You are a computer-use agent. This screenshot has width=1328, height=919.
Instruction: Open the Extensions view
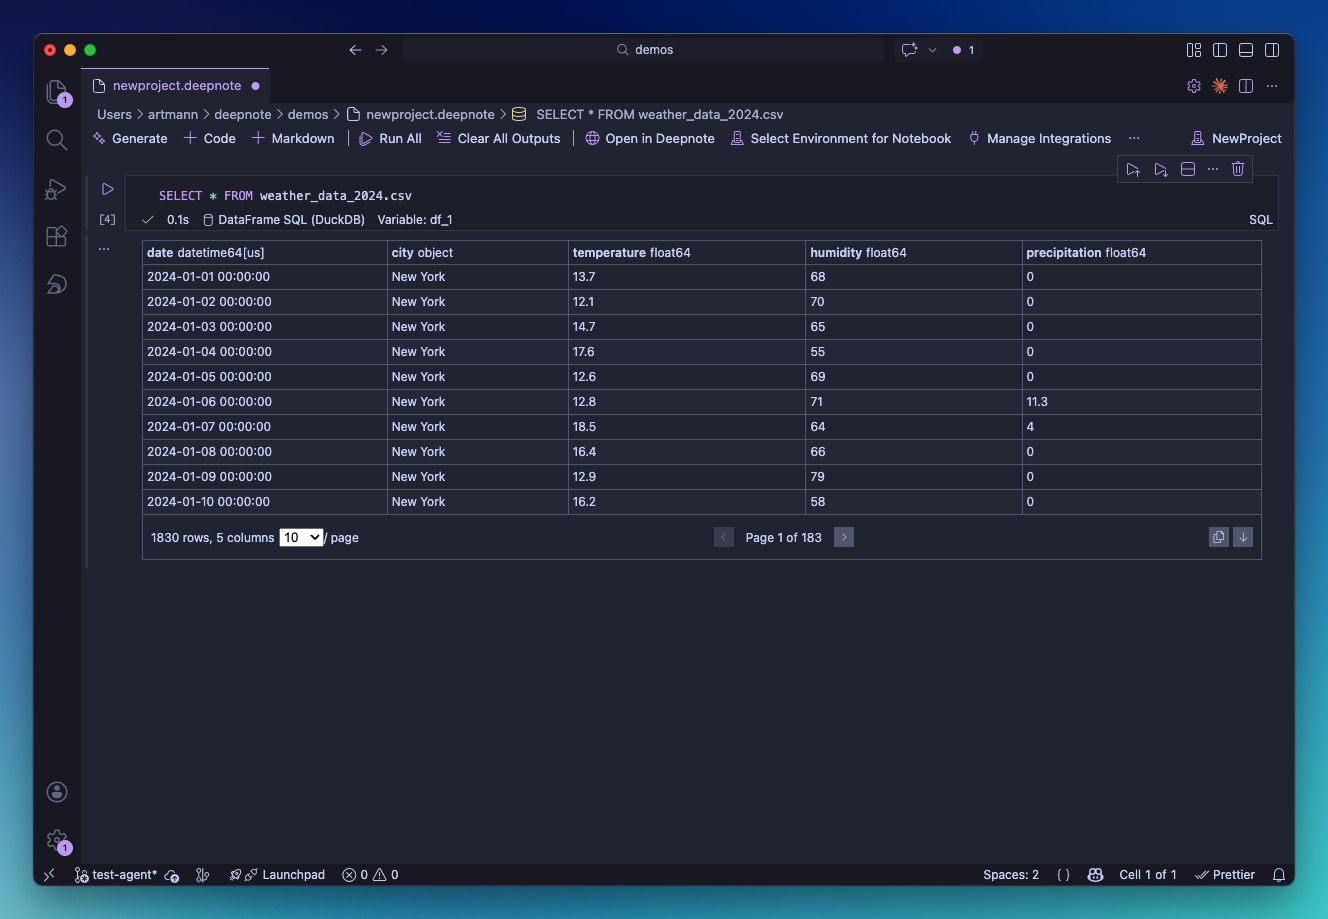pos(57,236)
